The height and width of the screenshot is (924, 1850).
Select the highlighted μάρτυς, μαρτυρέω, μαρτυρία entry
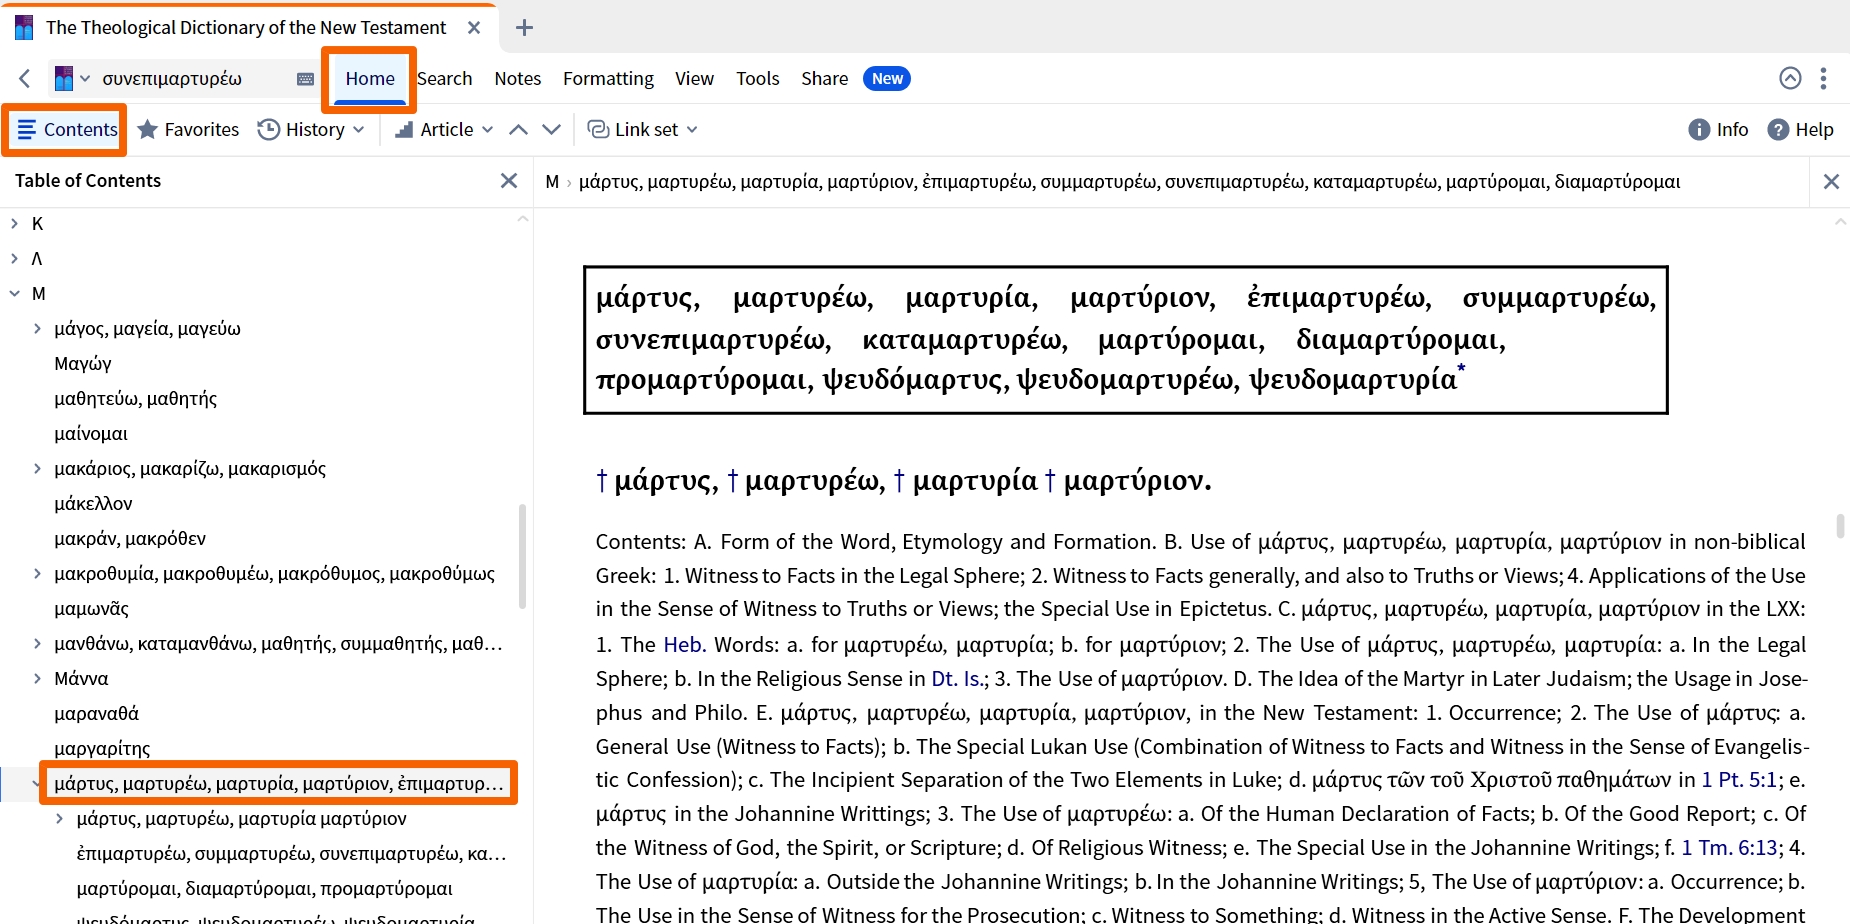(x=279, y=783)
